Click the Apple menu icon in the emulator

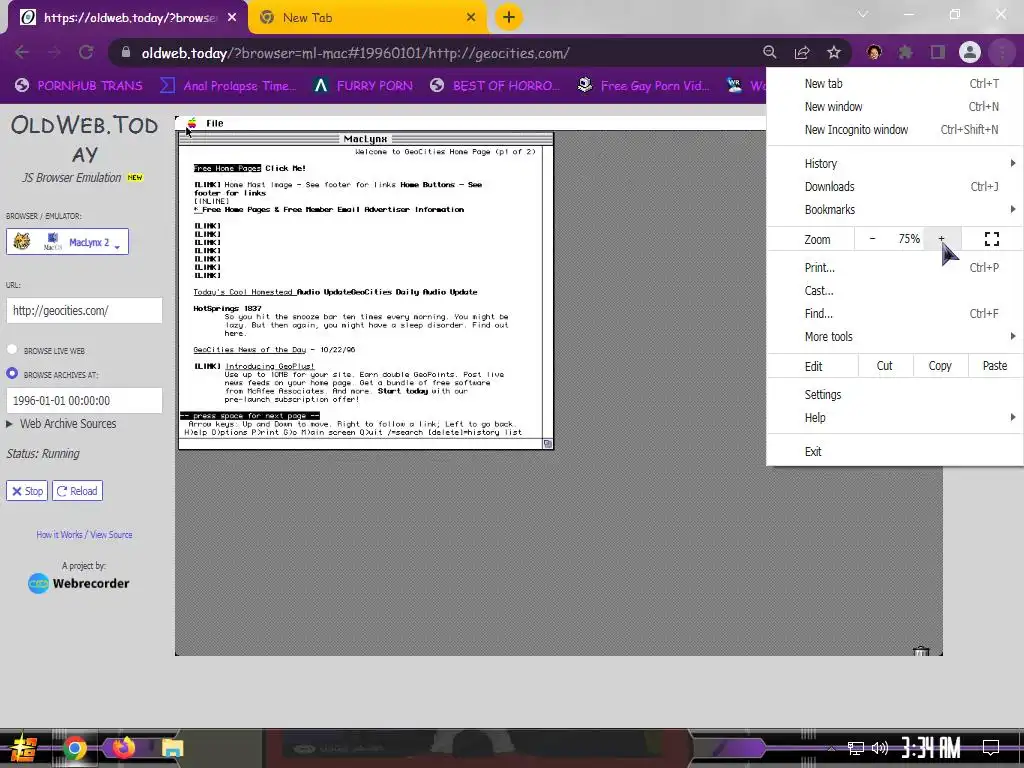tap(192, 123)
